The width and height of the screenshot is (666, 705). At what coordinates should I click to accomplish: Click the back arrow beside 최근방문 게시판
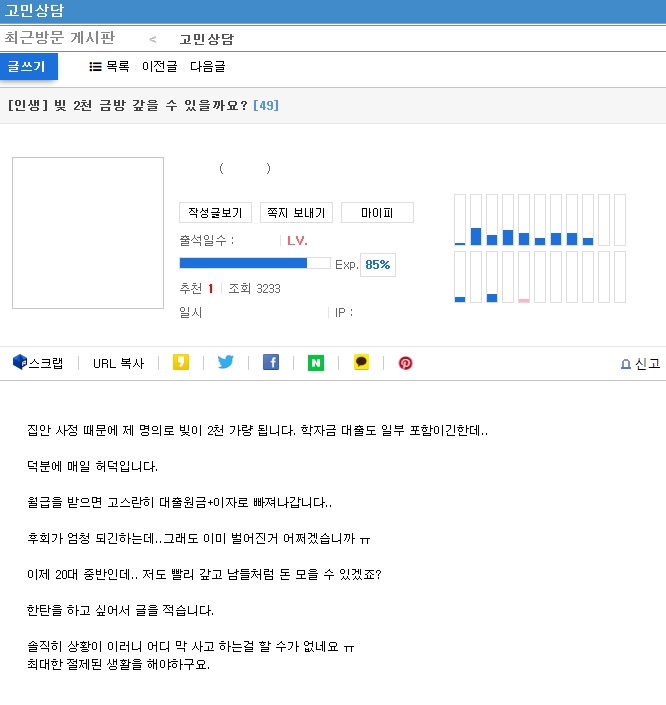tap(153, 39)
